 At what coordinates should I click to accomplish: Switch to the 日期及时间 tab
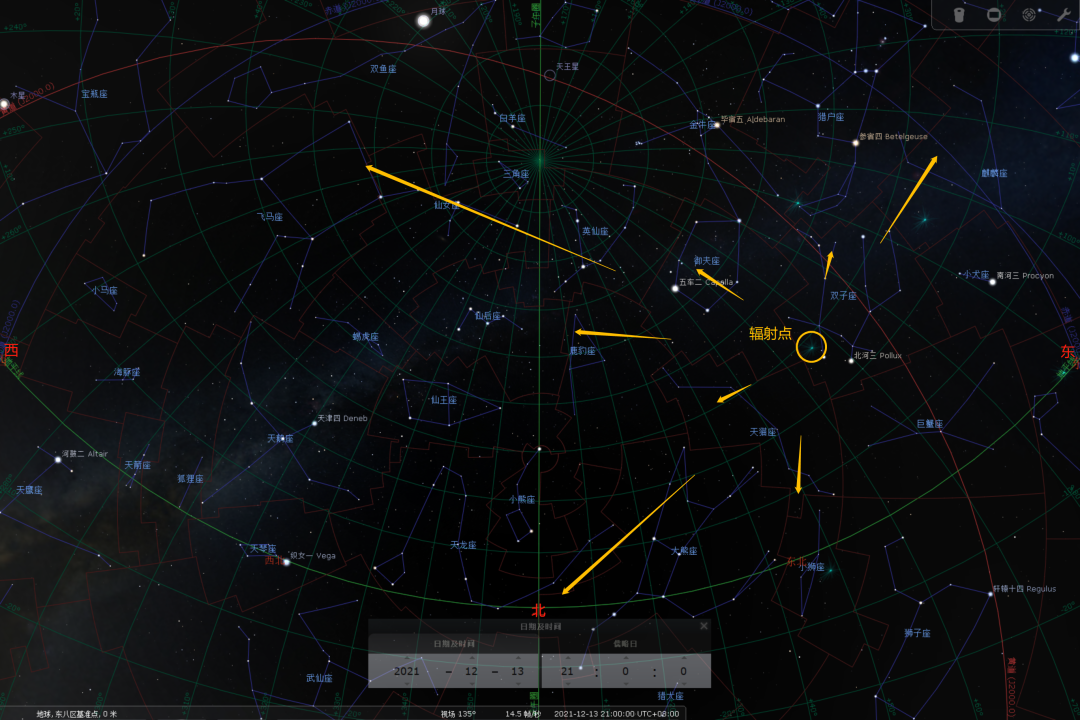tap(454, 644)
